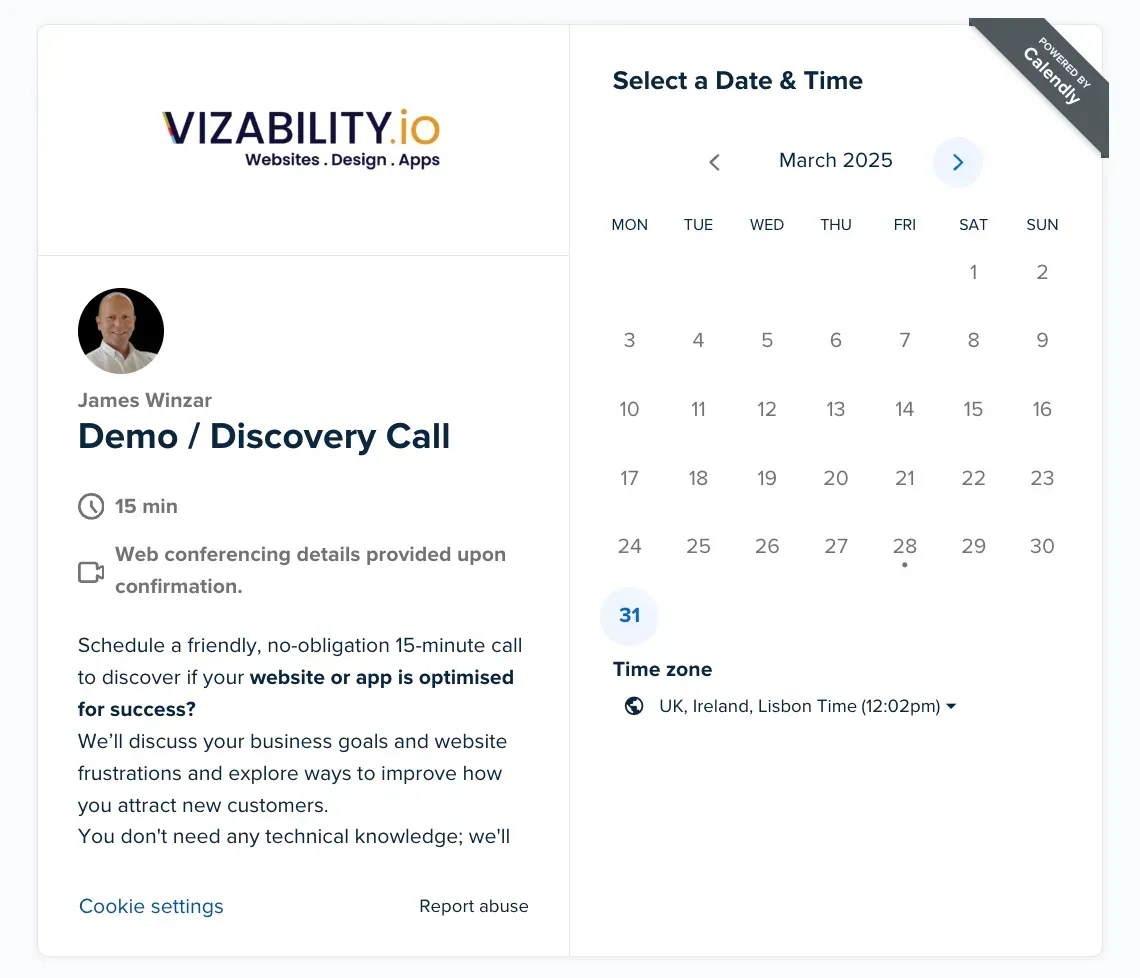
Task: Click date 16 in the calendar
Action: pyautogui.click(x=1042, y=409)
